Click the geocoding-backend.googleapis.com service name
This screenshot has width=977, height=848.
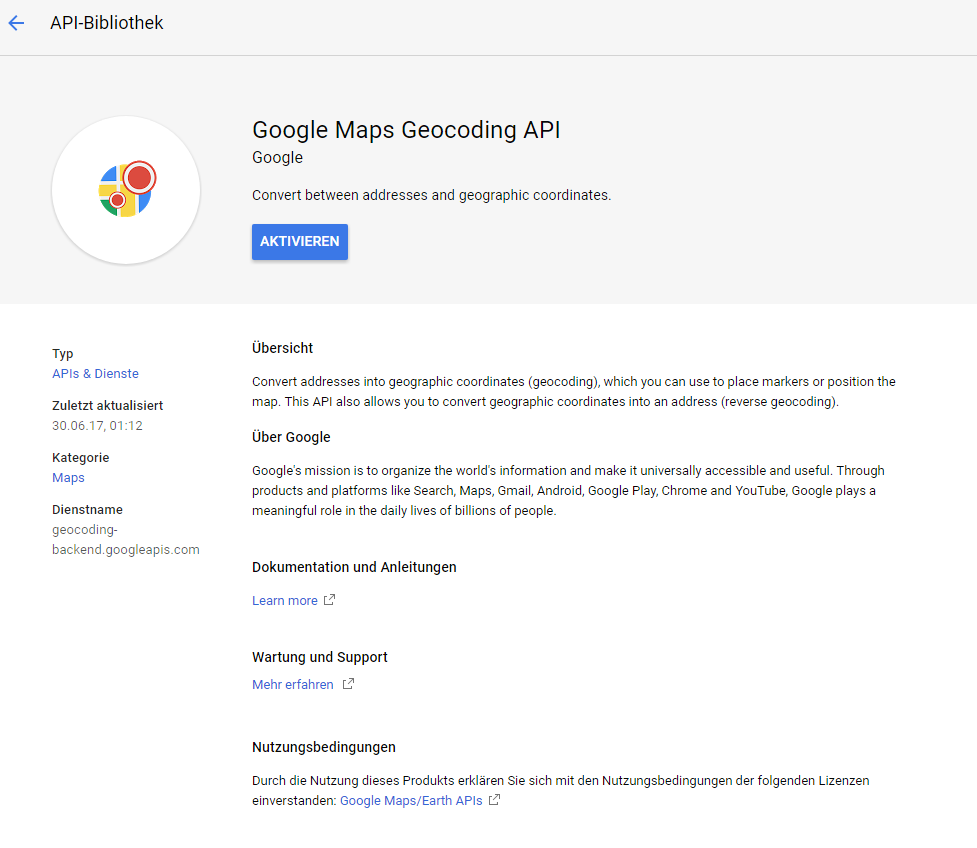tap(126, 540)
